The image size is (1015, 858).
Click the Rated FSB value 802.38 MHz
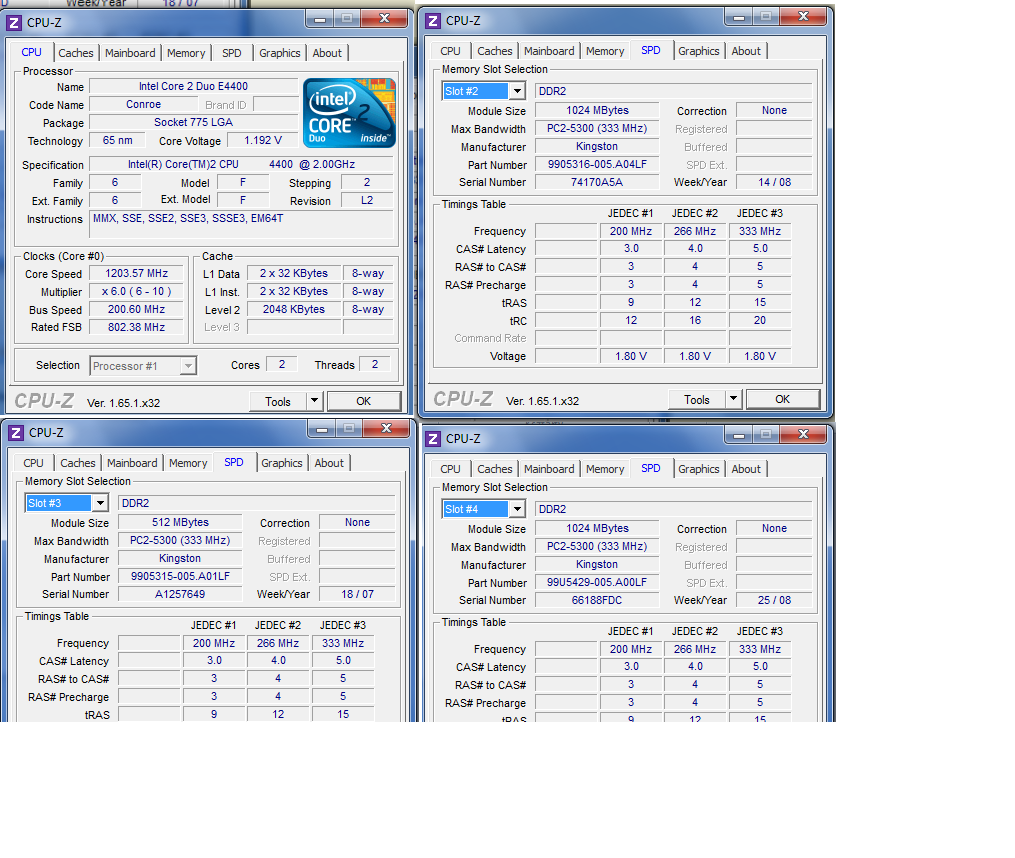[137, 328]
